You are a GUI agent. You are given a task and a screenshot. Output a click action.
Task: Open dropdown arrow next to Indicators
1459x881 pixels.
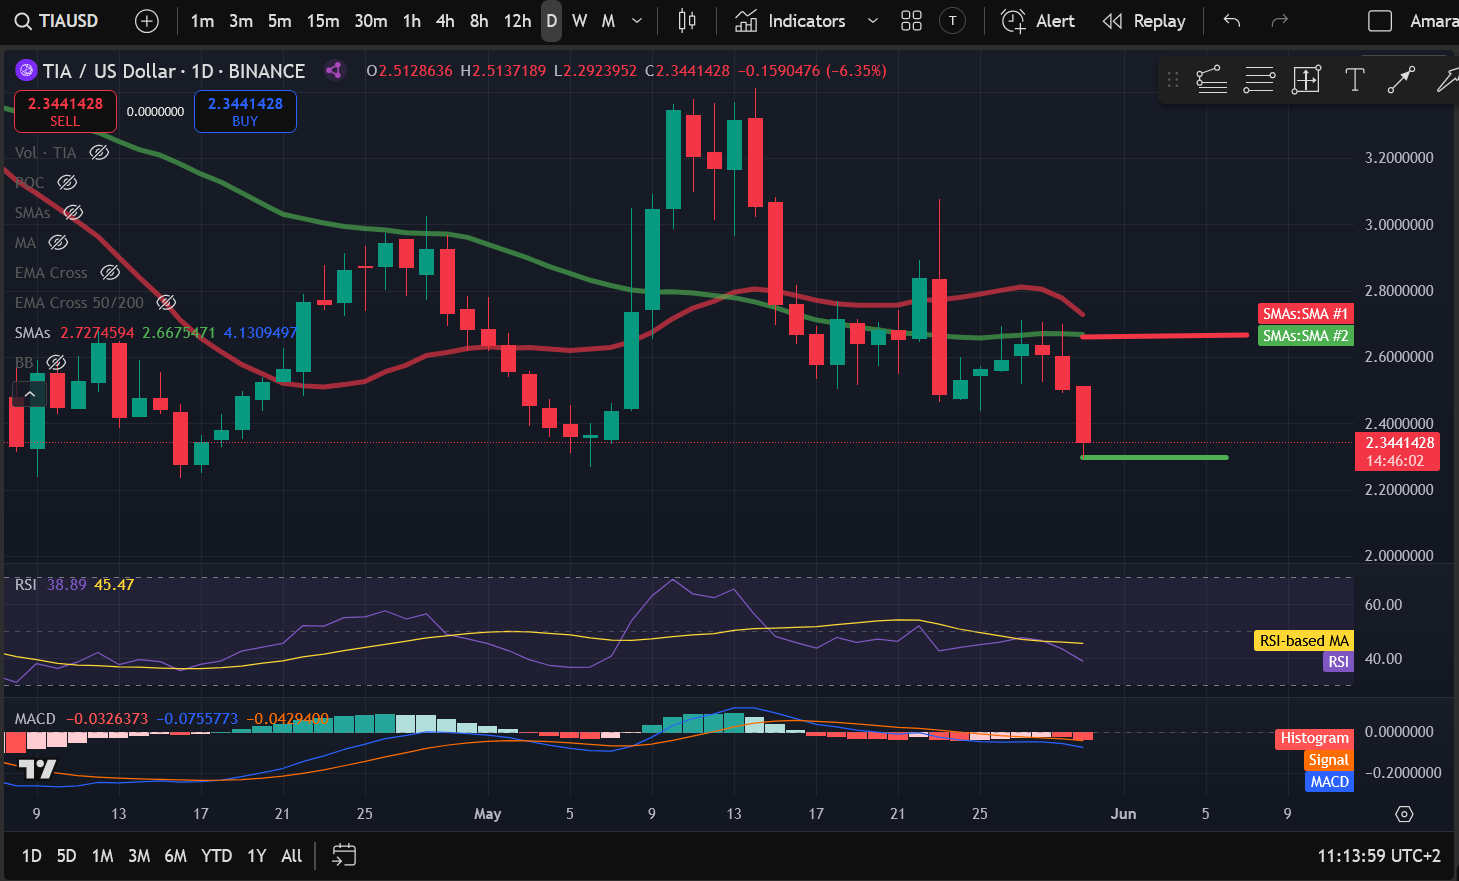pyautogui.click(x=872, y=21)
